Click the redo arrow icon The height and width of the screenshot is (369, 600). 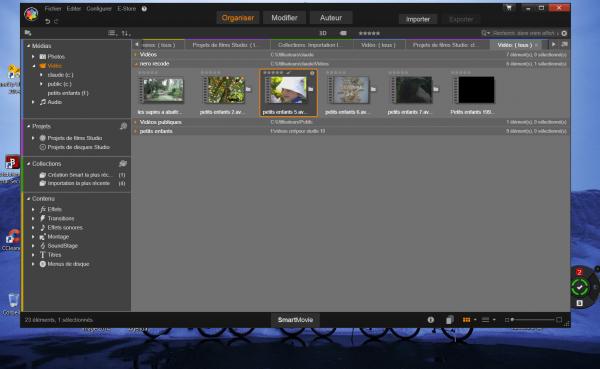56,21
